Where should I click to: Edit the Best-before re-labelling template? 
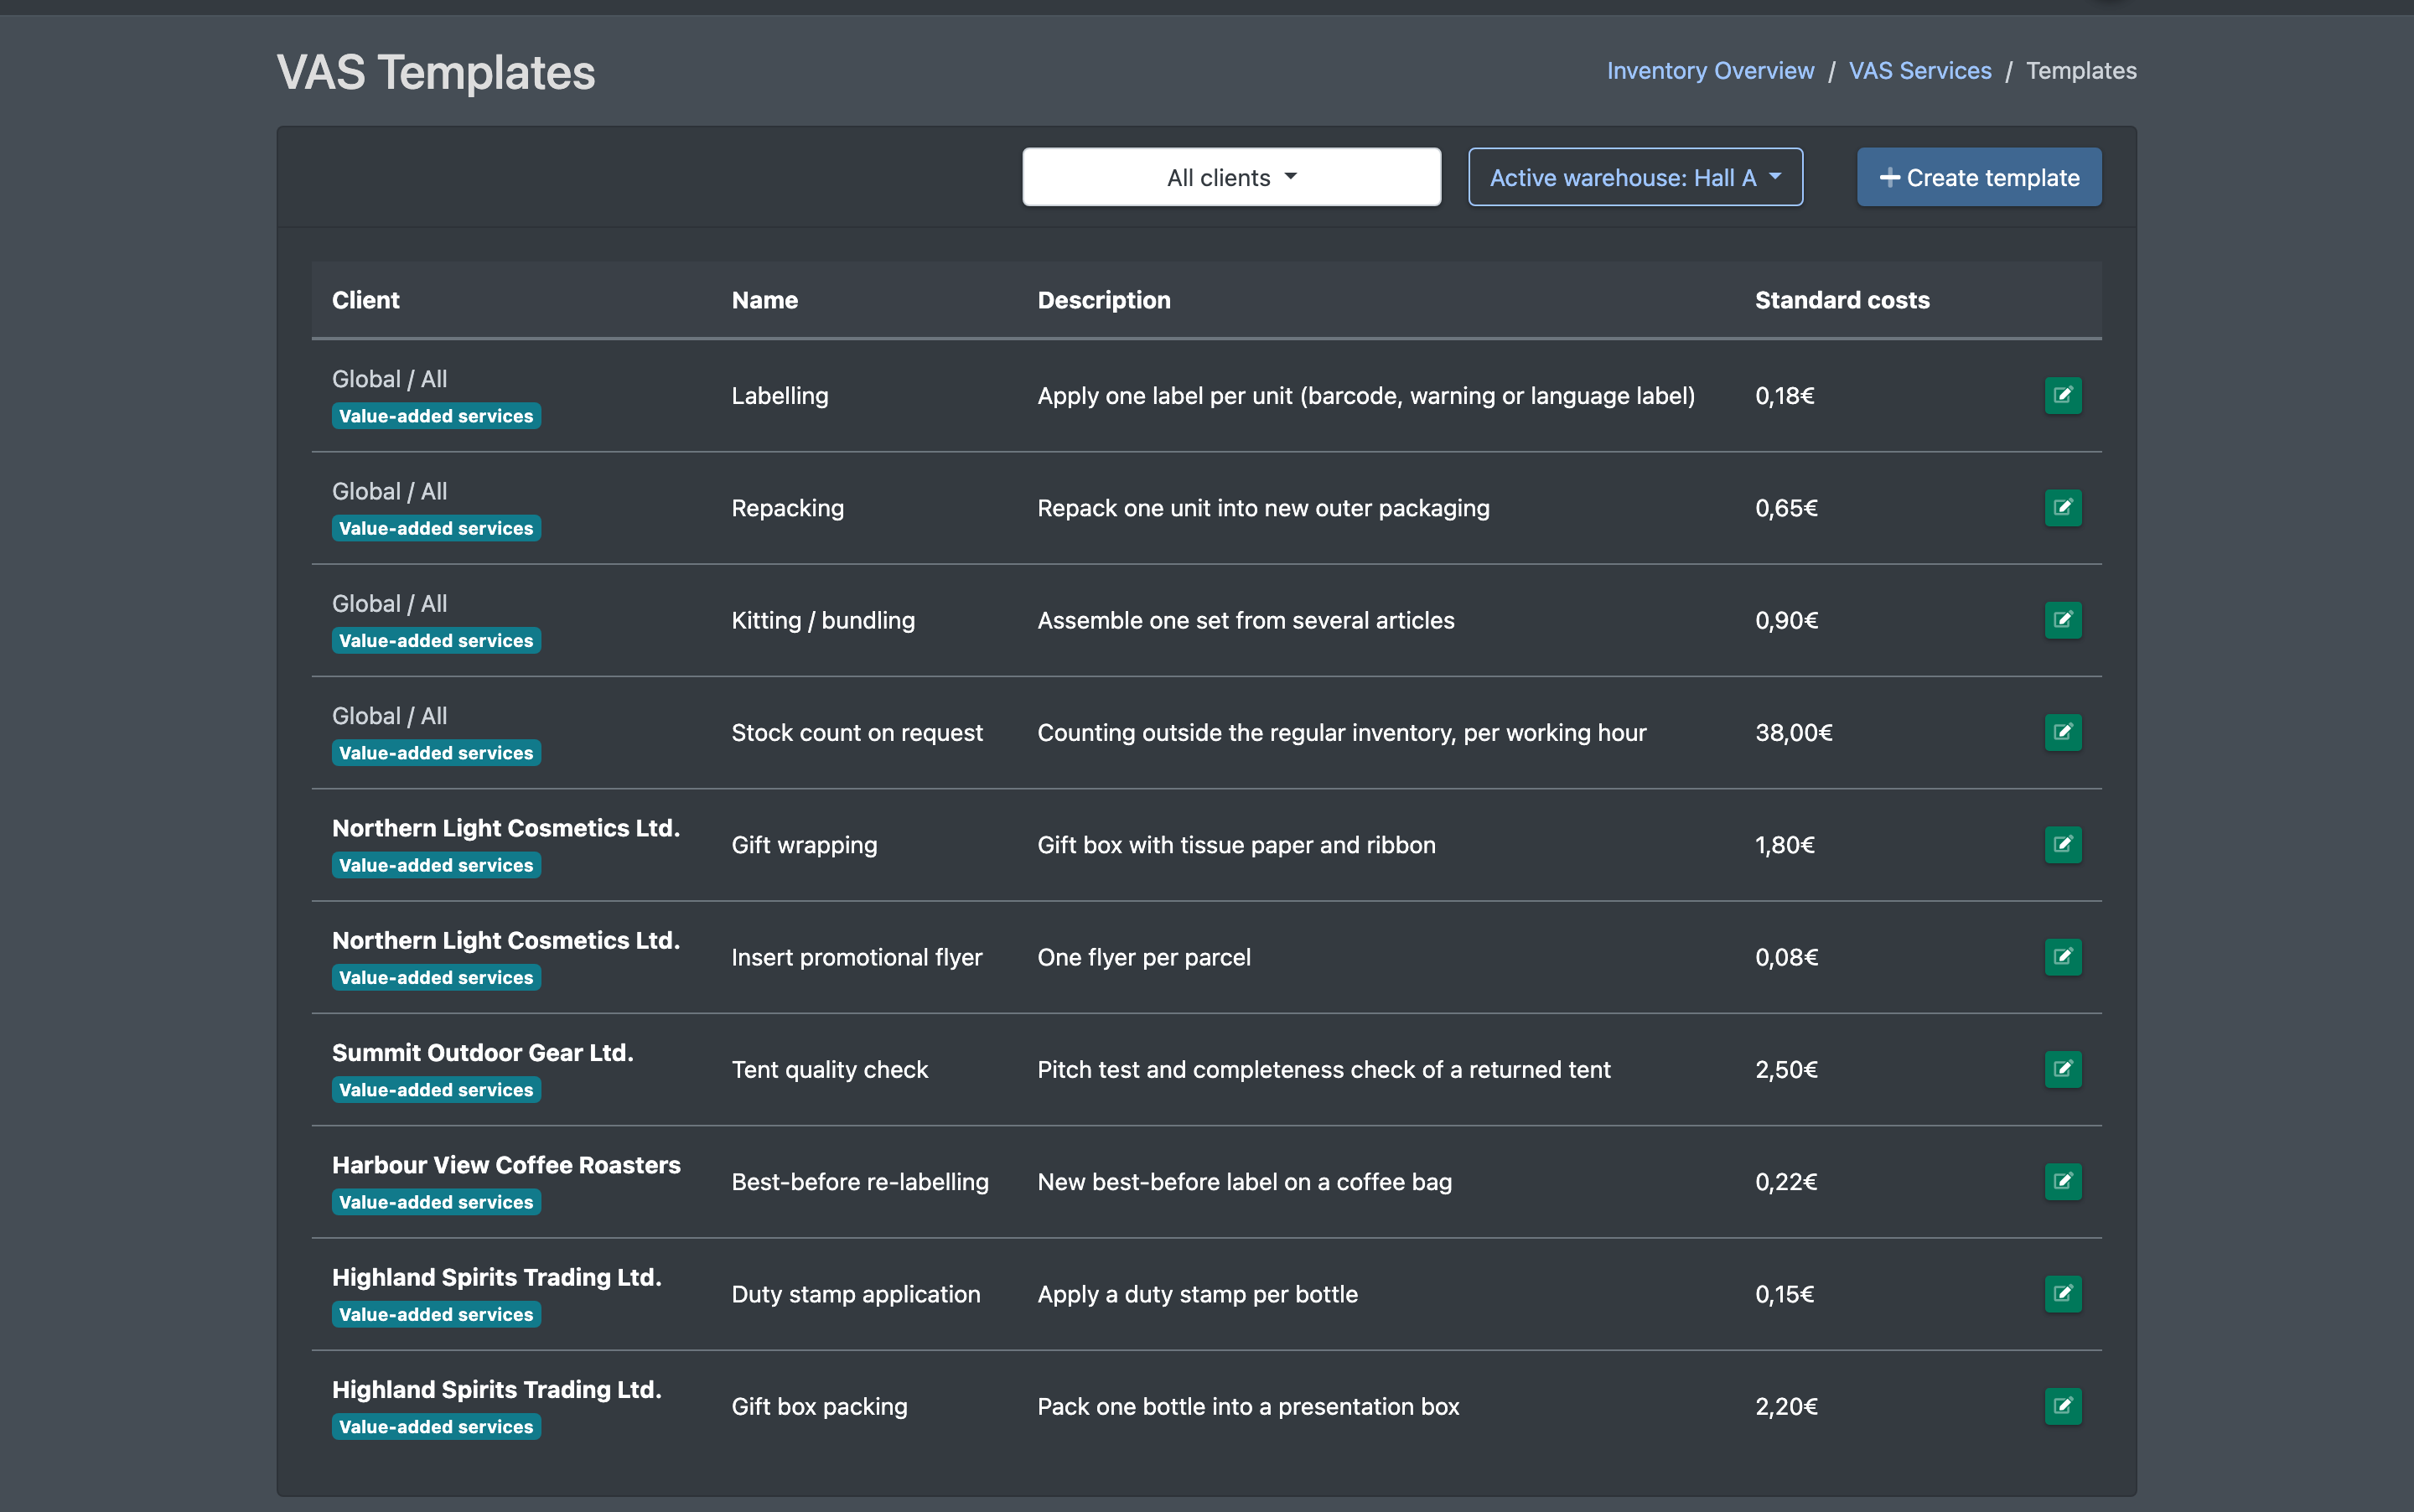pyautogui.click(x=2062, y=1182)
